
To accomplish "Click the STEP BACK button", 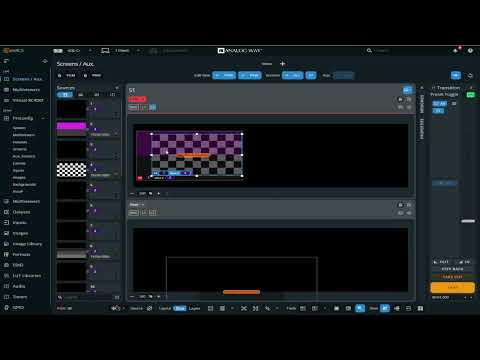I will coord(452,269).
